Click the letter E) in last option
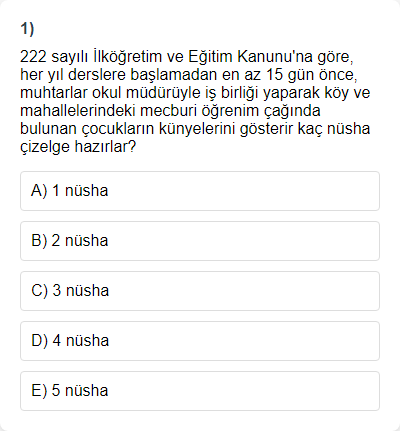This screenshot has height=431, width=400. click(x=39, y=391)
